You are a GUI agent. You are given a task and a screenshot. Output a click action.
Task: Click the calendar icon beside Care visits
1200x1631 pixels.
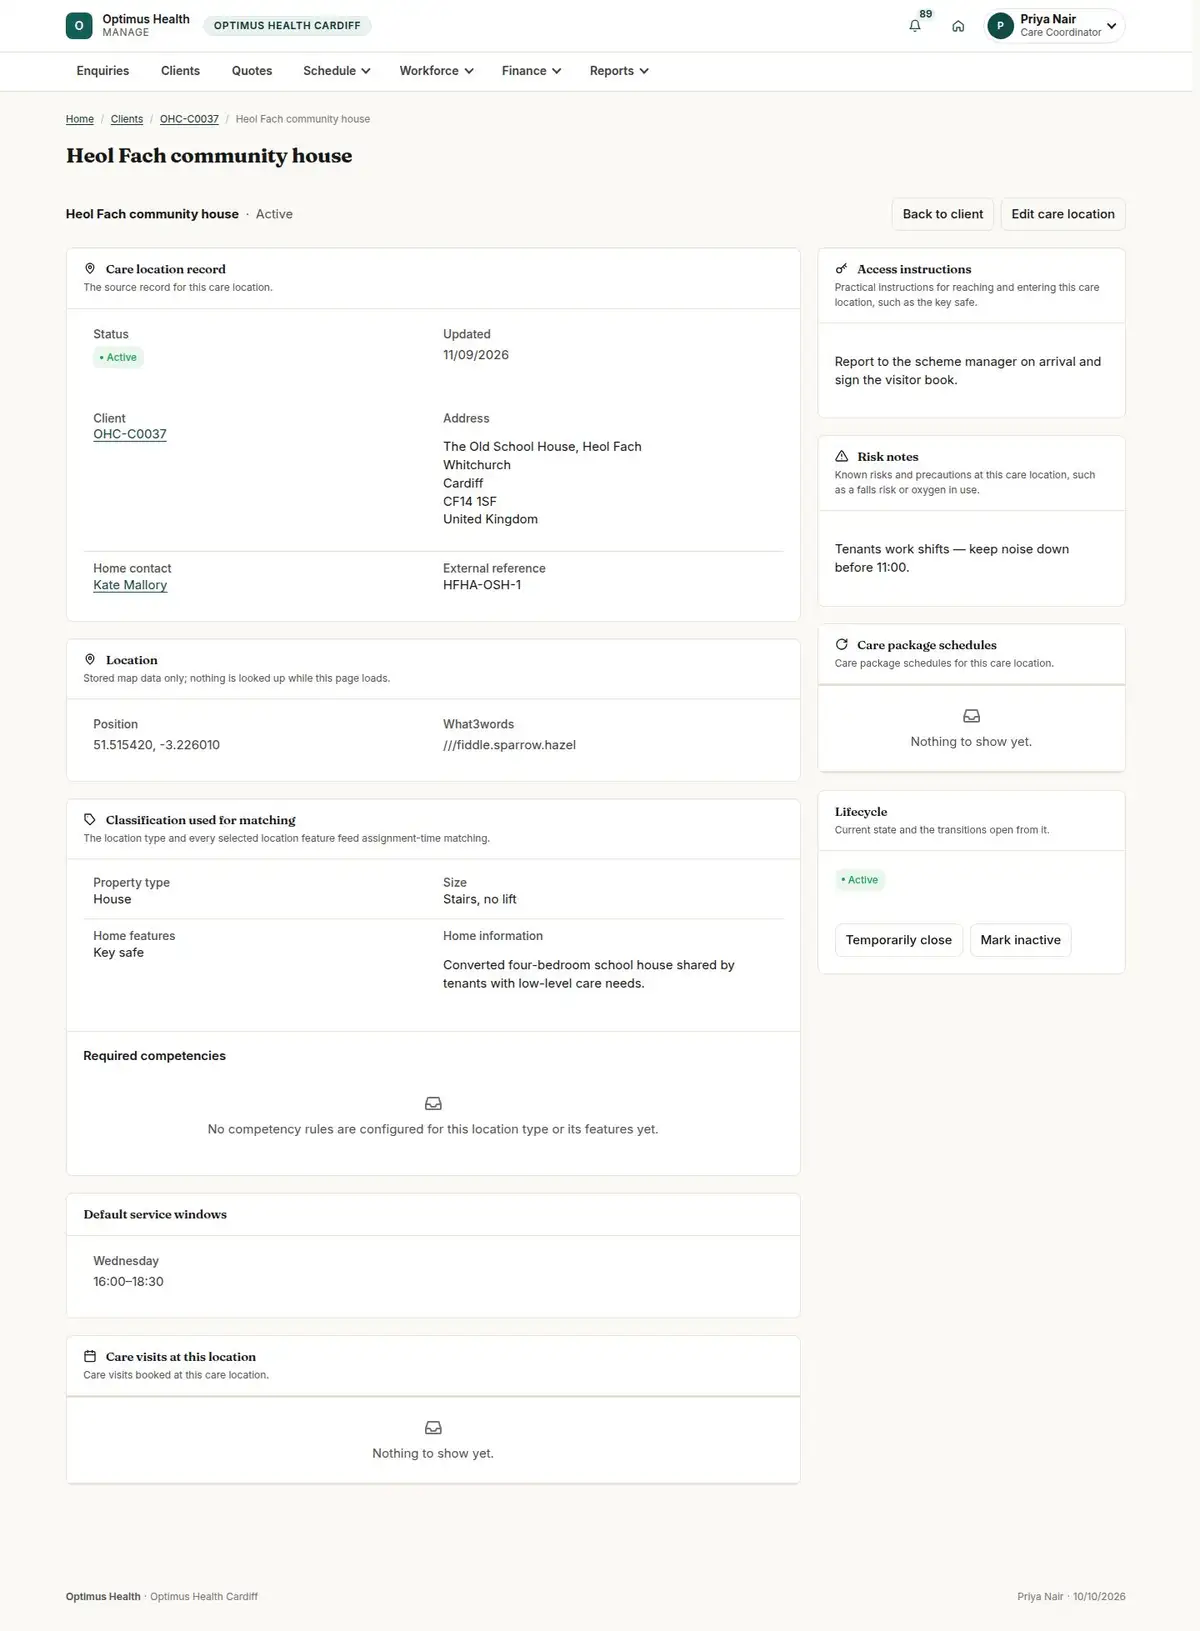click(x=90, y=1357)
